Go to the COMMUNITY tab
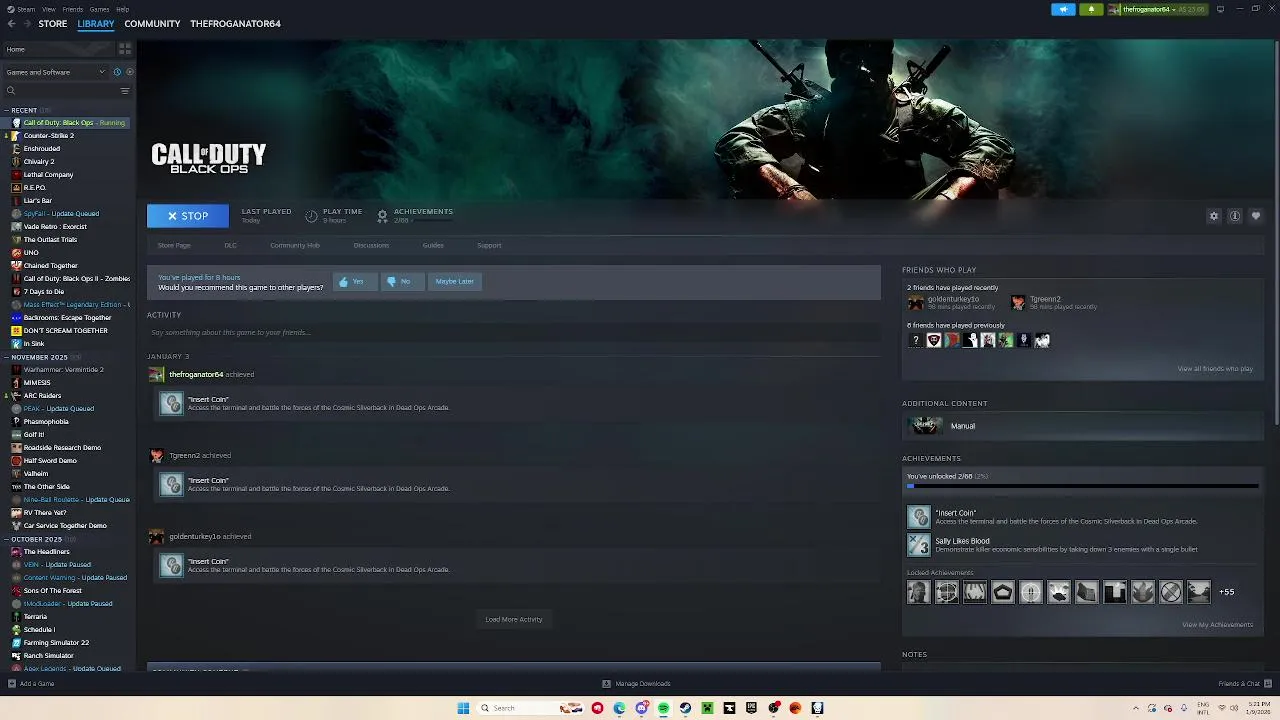Viewport: 1280px width, 720px height. [x=152, y=24]
